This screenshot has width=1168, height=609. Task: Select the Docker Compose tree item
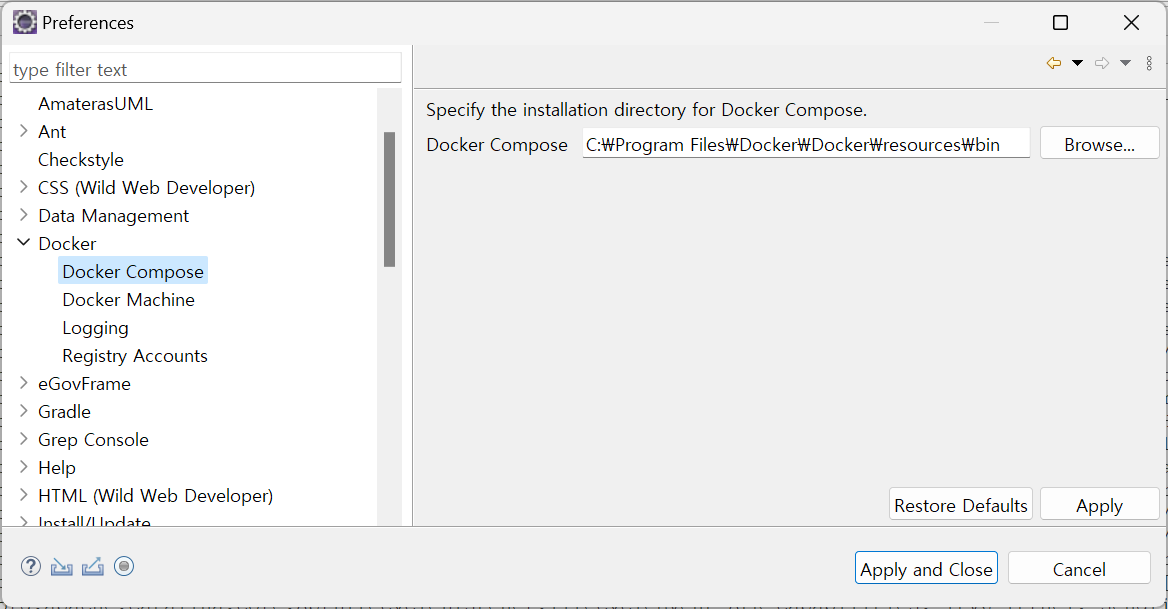point(133,270)
